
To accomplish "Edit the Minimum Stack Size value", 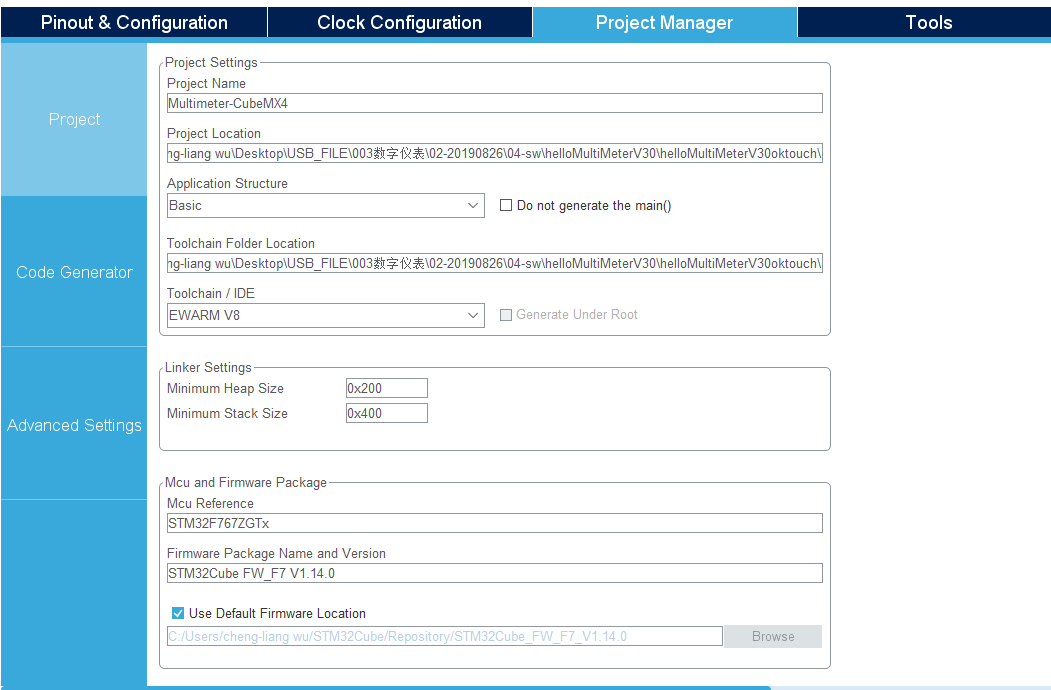I will coord(387,413).
